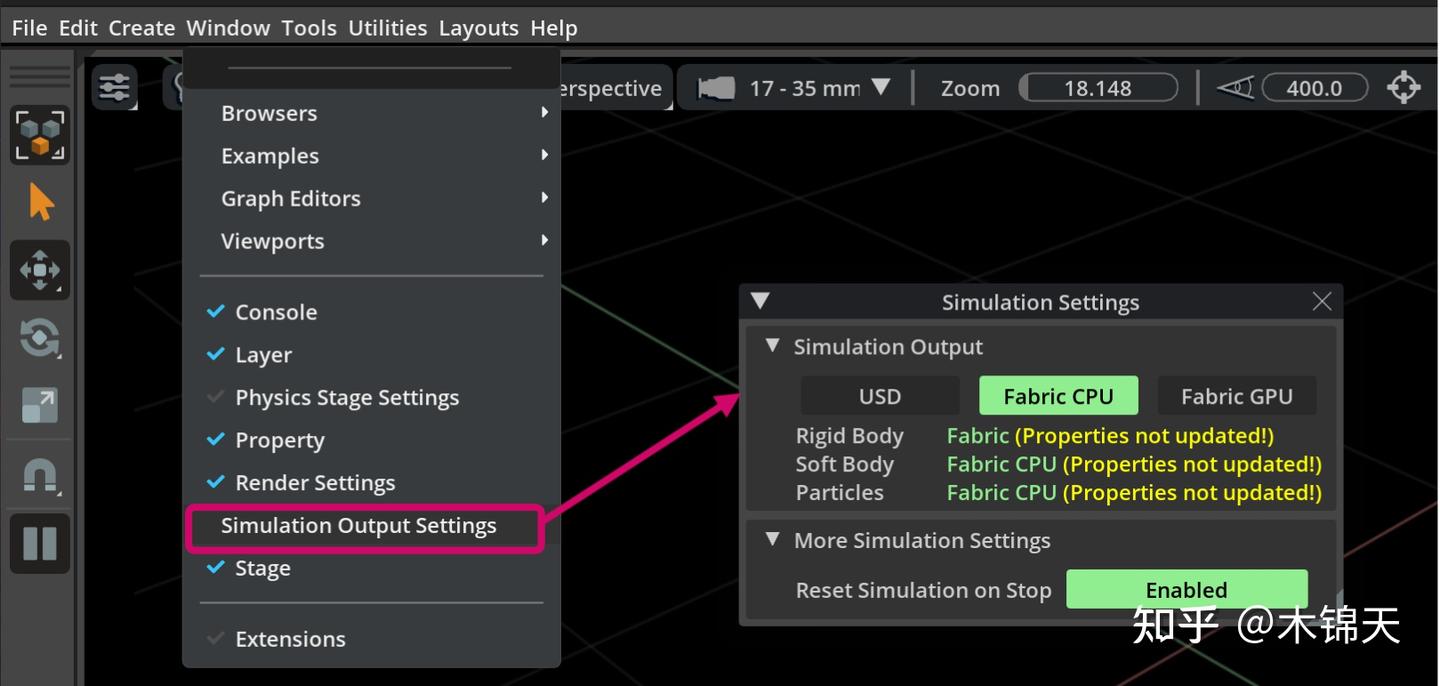Click the crosshair icon in viewport toolbar
The image size is (1440, 686).
click(x=1403, y=88)
